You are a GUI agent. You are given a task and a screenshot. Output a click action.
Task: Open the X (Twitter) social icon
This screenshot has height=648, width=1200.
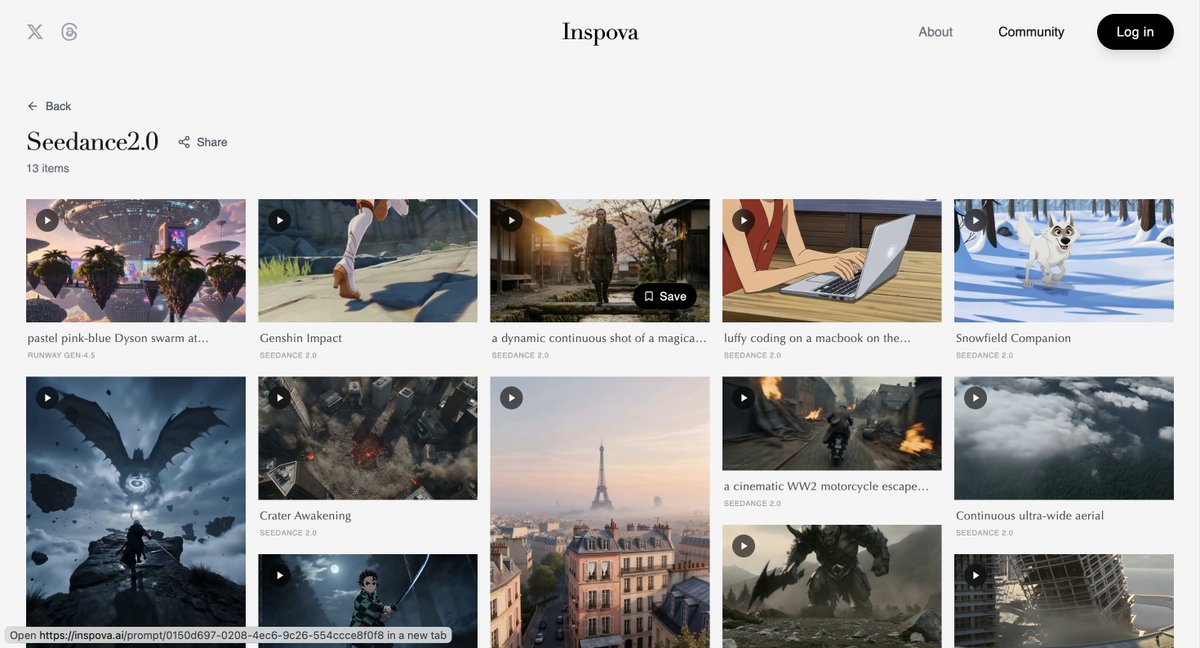coord(35,32)
